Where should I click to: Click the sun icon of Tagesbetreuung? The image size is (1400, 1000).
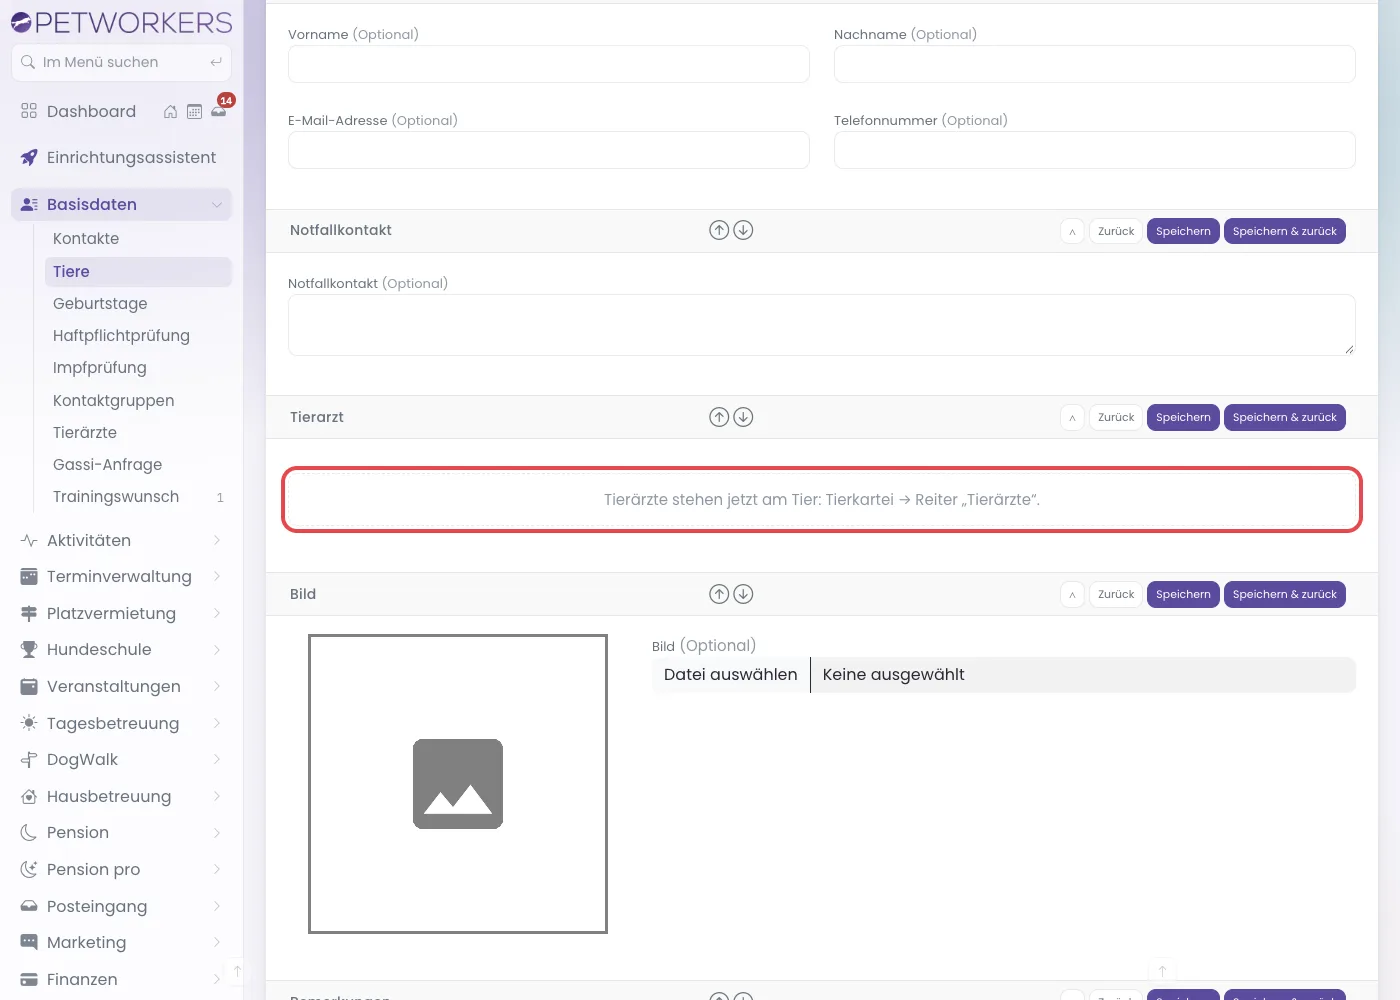29,723
